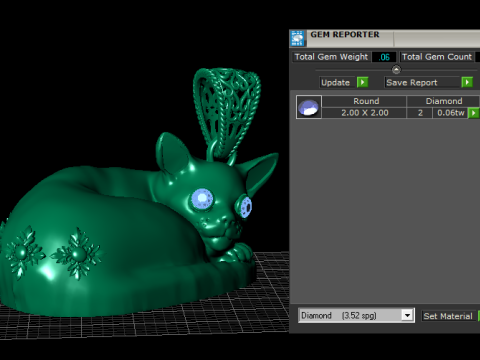Click the green arrow on the 0.06tw row
Image resolution: width=480 pixels, height=360 pixels.
pos(473,113)
